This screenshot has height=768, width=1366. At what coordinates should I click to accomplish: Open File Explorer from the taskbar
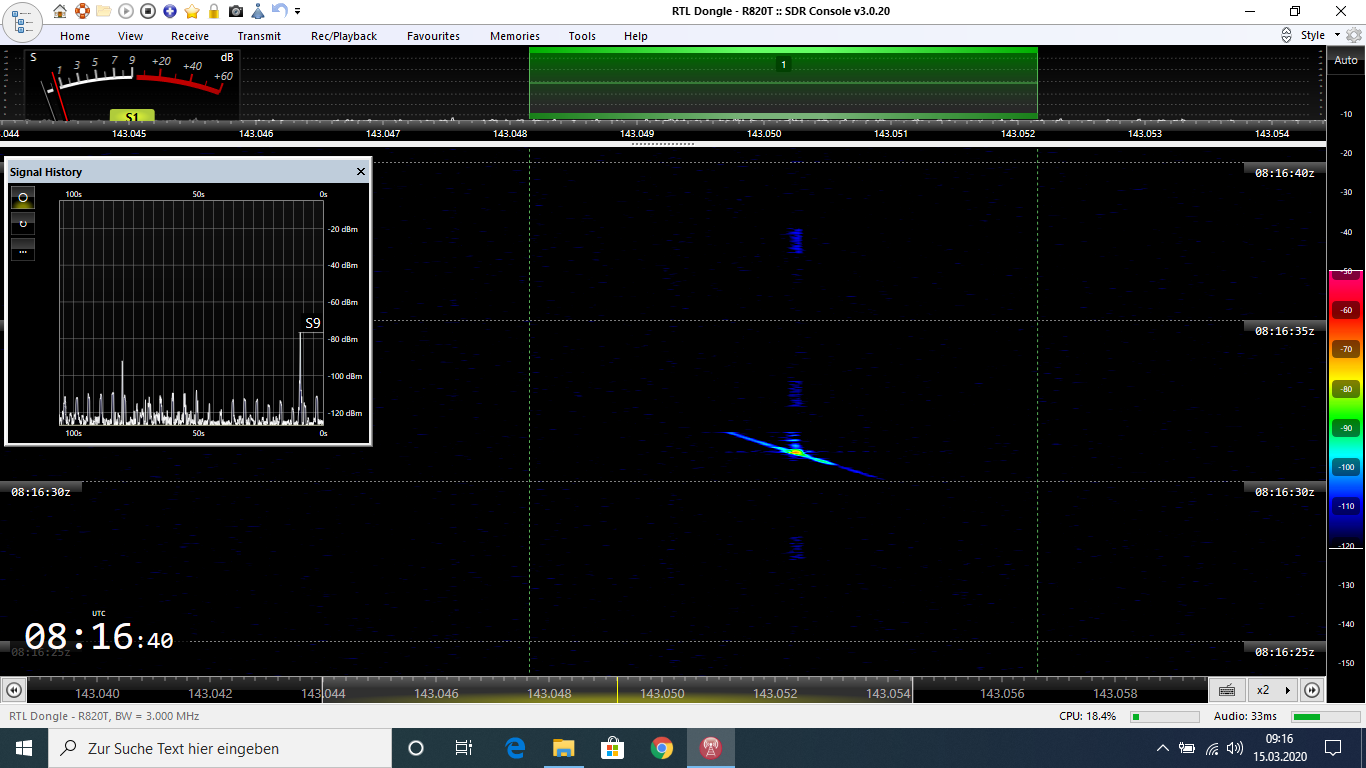click(564, 748)
